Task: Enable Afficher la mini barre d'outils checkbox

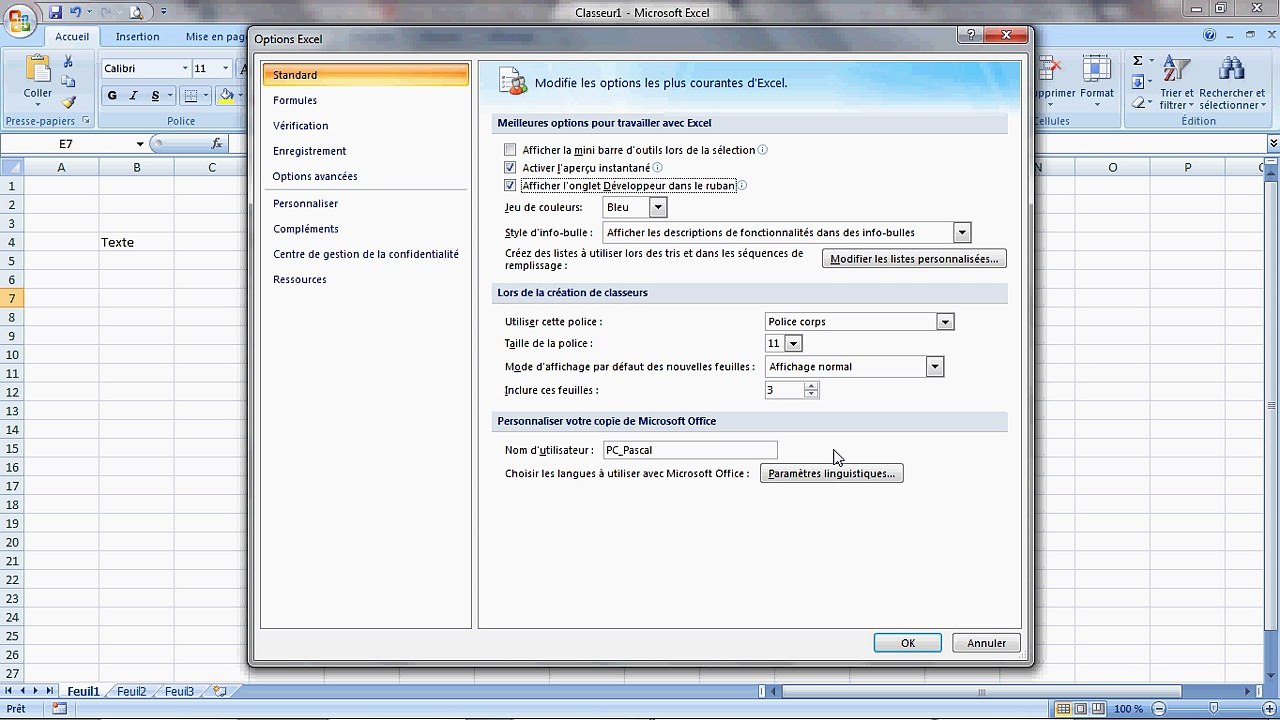Action: coord(510,150)
